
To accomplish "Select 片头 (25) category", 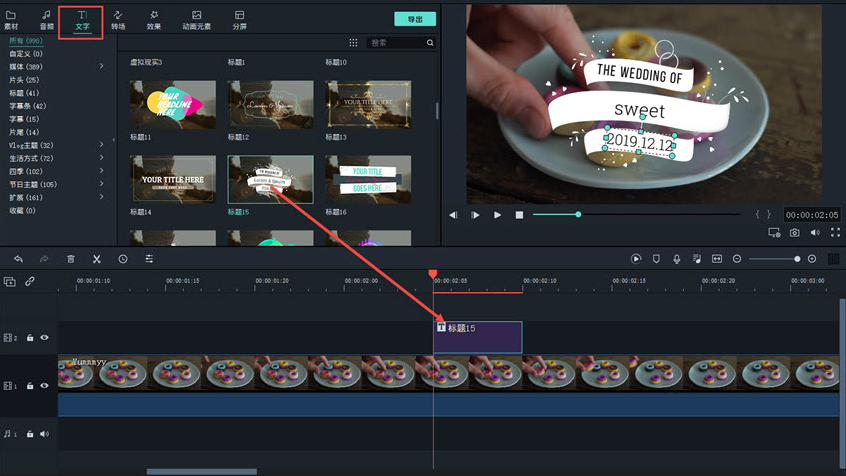I will point(24,79).
